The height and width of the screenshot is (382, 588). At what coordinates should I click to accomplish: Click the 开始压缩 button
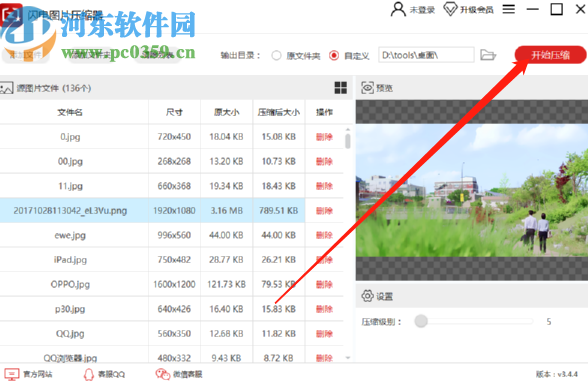(550, 55)
